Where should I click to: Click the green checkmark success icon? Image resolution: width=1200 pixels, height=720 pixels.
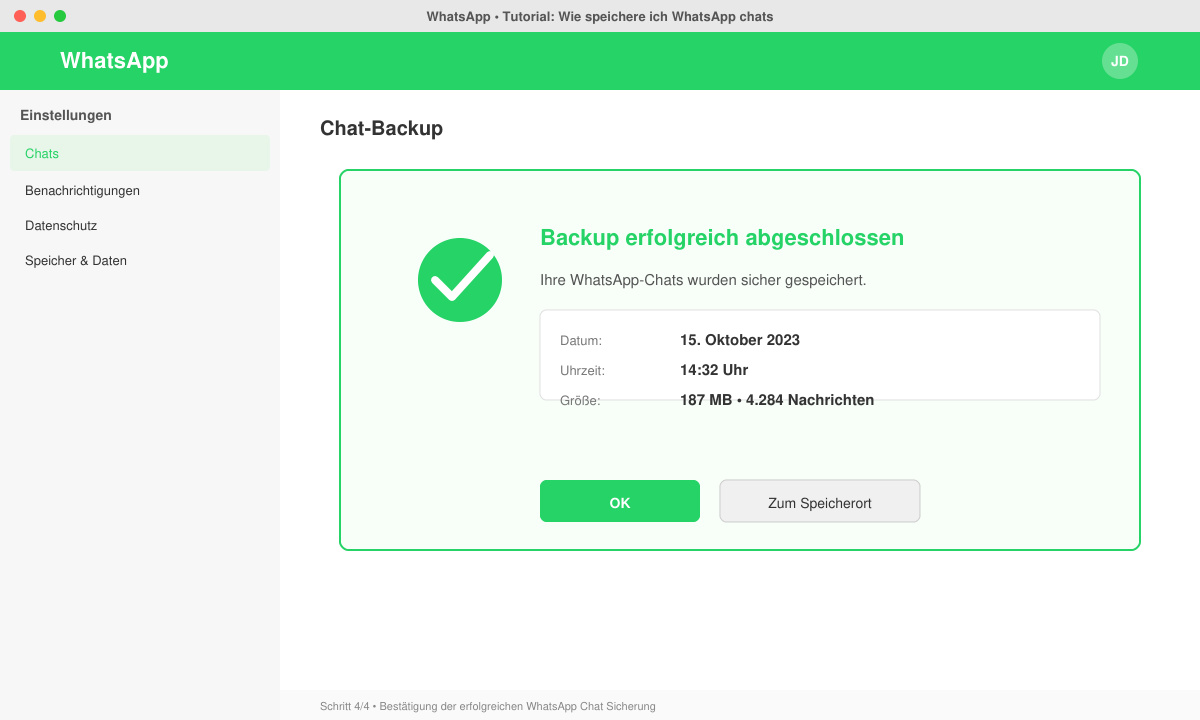tap(460, 280)
